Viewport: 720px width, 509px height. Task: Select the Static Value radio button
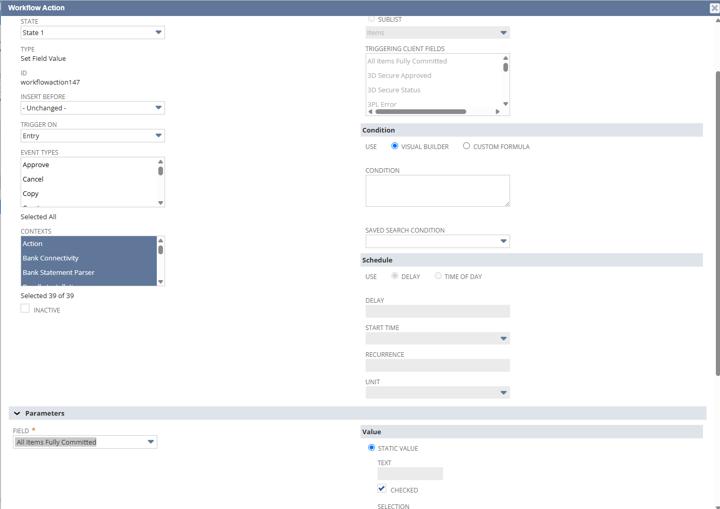[x=371, y=448]
